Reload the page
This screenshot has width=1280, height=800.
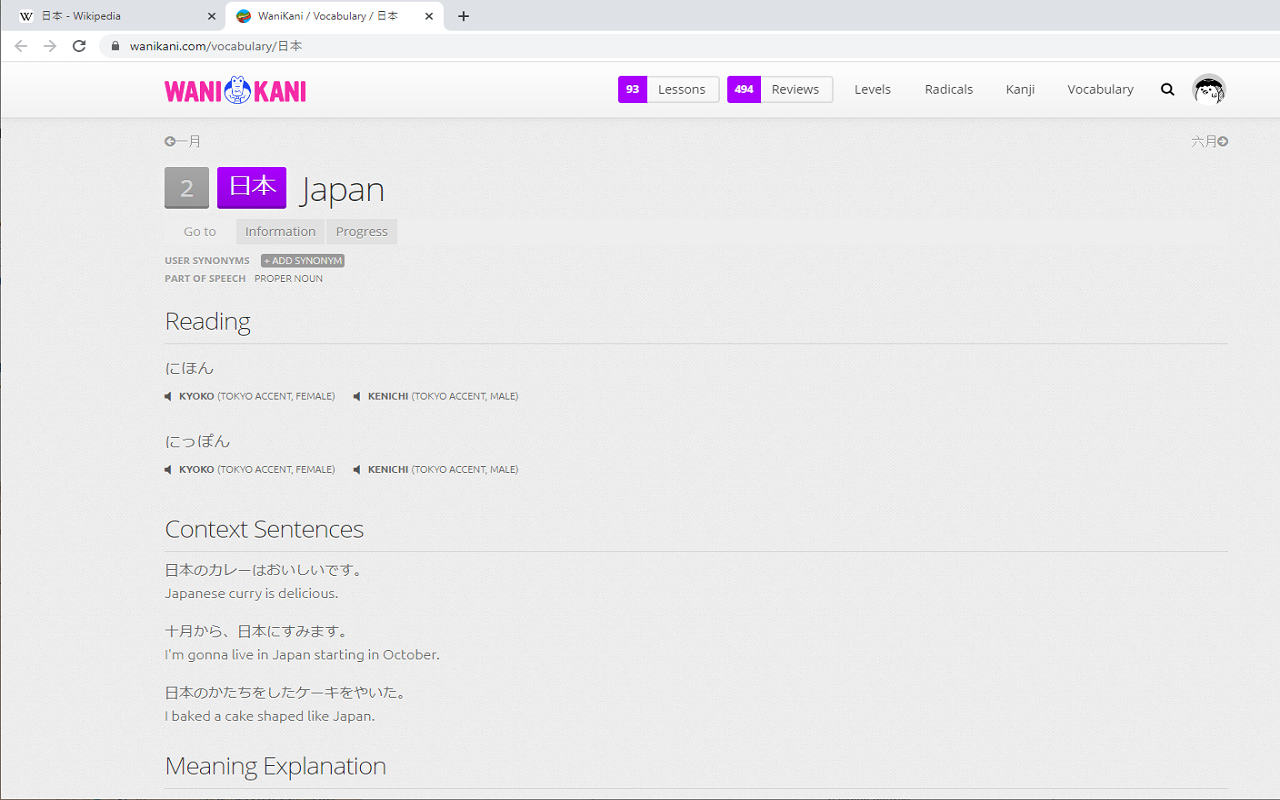tap(79, 46)
